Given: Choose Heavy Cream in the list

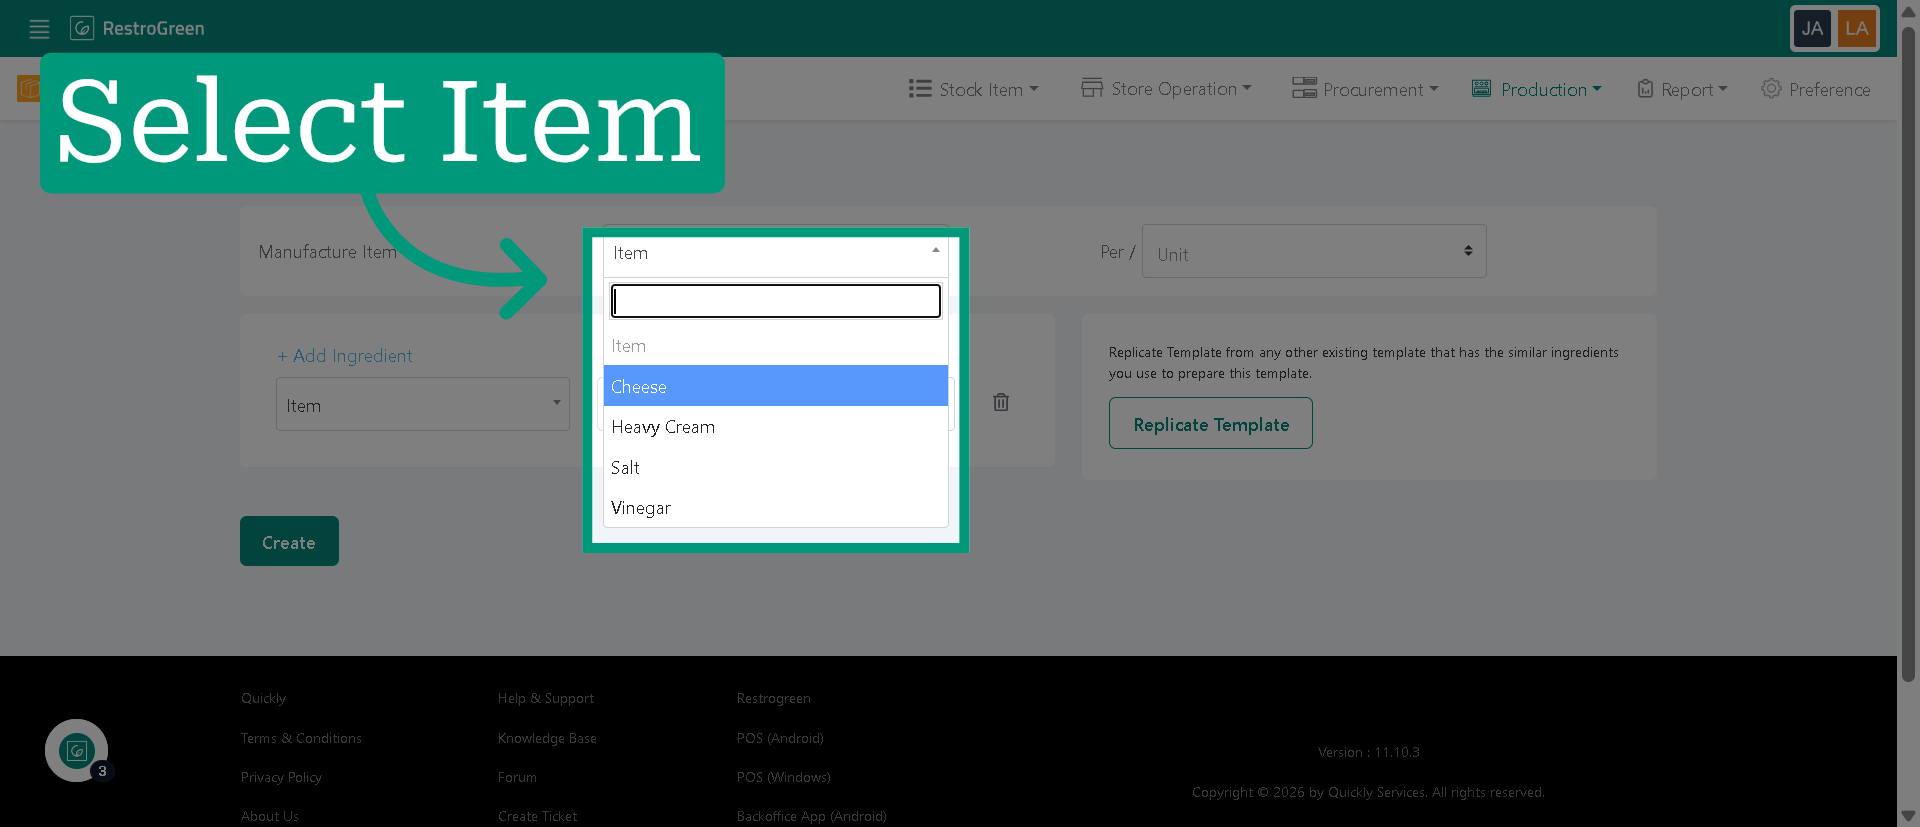Looking at the screenshot, I should [x=775, y=427].
